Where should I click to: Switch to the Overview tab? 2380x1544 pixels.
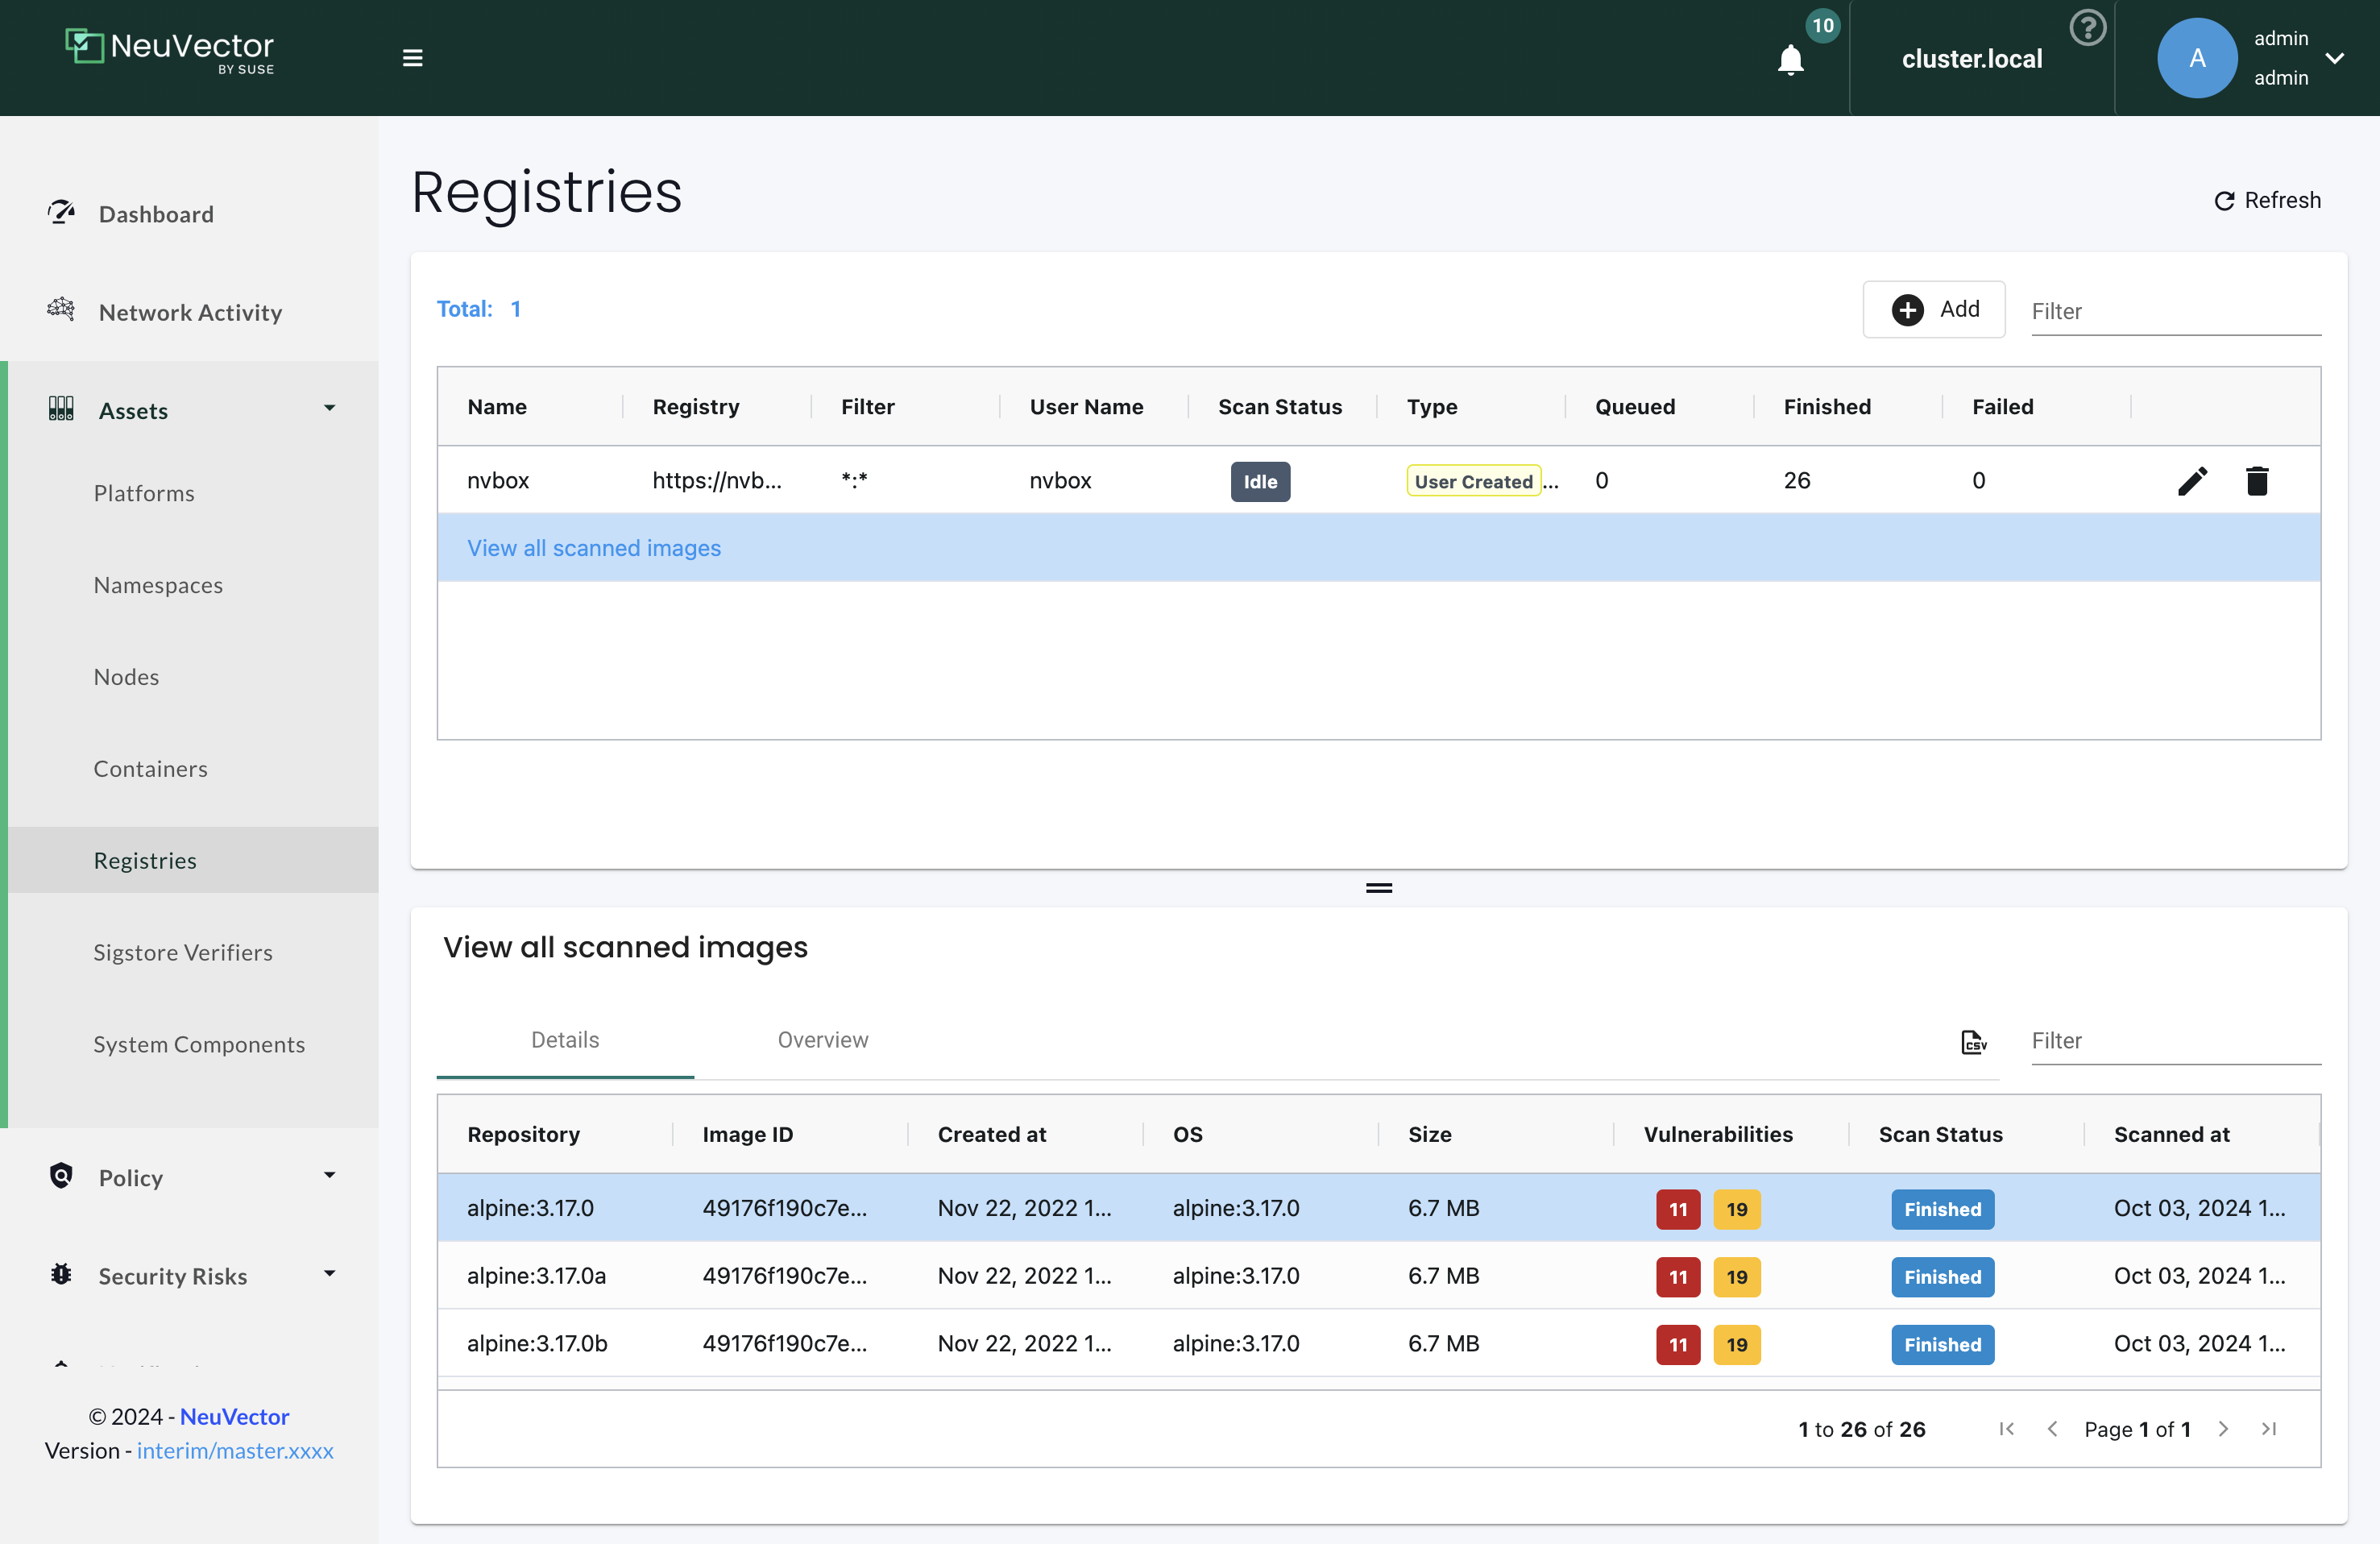[822, 1040]
